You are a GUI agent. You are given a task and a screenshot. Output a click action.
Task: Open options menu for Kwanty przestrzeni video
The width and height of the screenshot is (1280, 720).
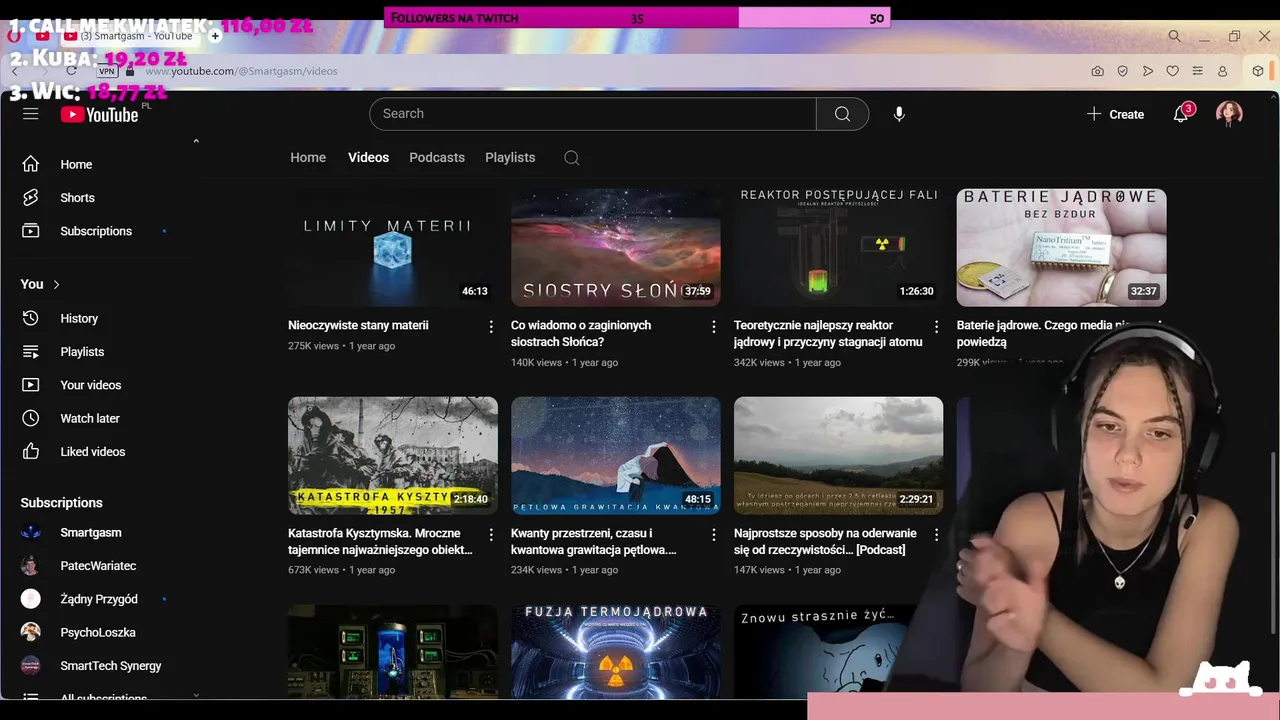click(x=714, y=534)
